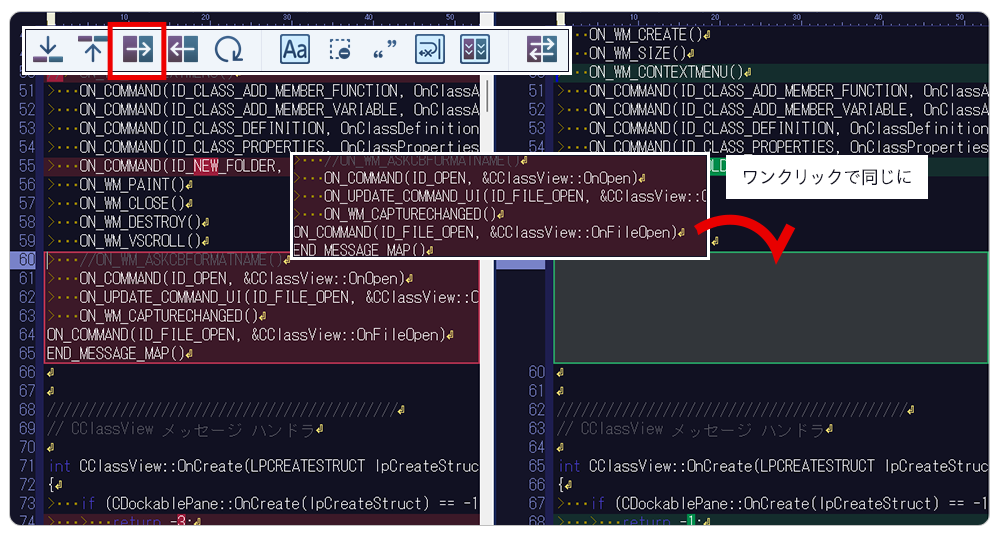
Task: Toggle the dotted-box minus icon in toolbar
Action: pos(340,50)
